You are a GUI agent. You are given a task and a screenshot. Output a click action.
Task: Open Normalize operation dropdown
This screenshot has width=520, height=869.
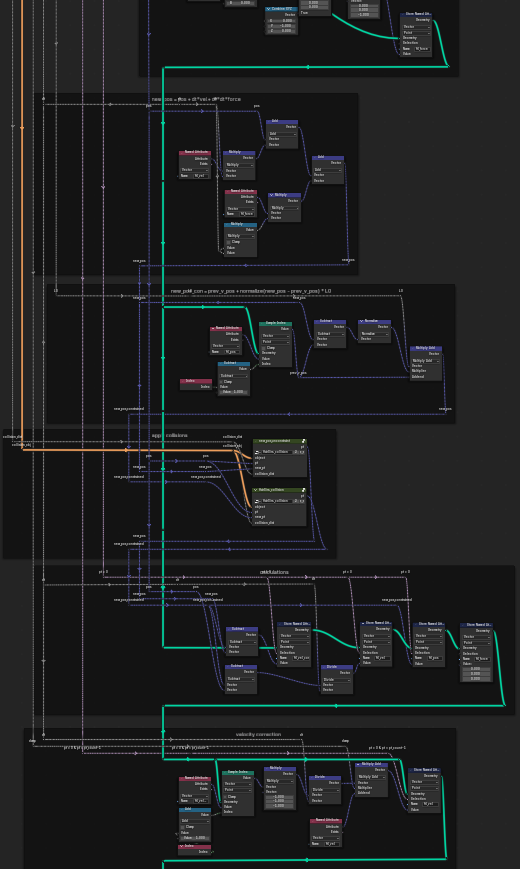[x=374, y=334]
